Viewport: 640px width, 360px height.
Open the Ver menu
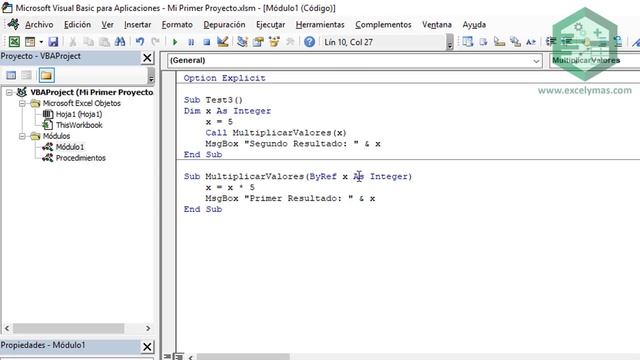pyautogui.click(x=107, y=24)
